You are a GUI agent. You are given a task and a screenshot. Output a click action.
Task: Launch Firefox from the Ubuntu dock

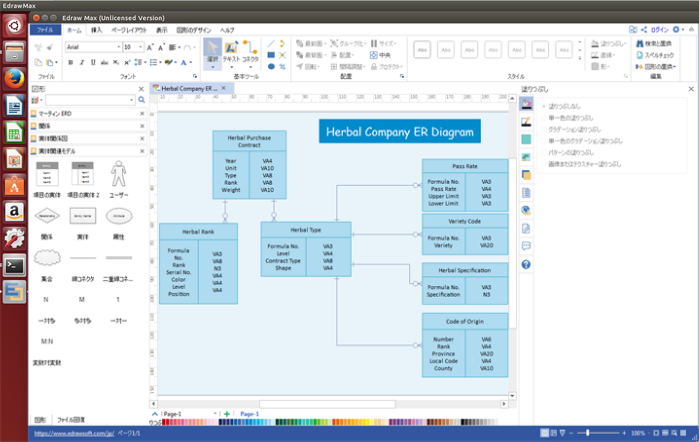click(x=14, y=78)
